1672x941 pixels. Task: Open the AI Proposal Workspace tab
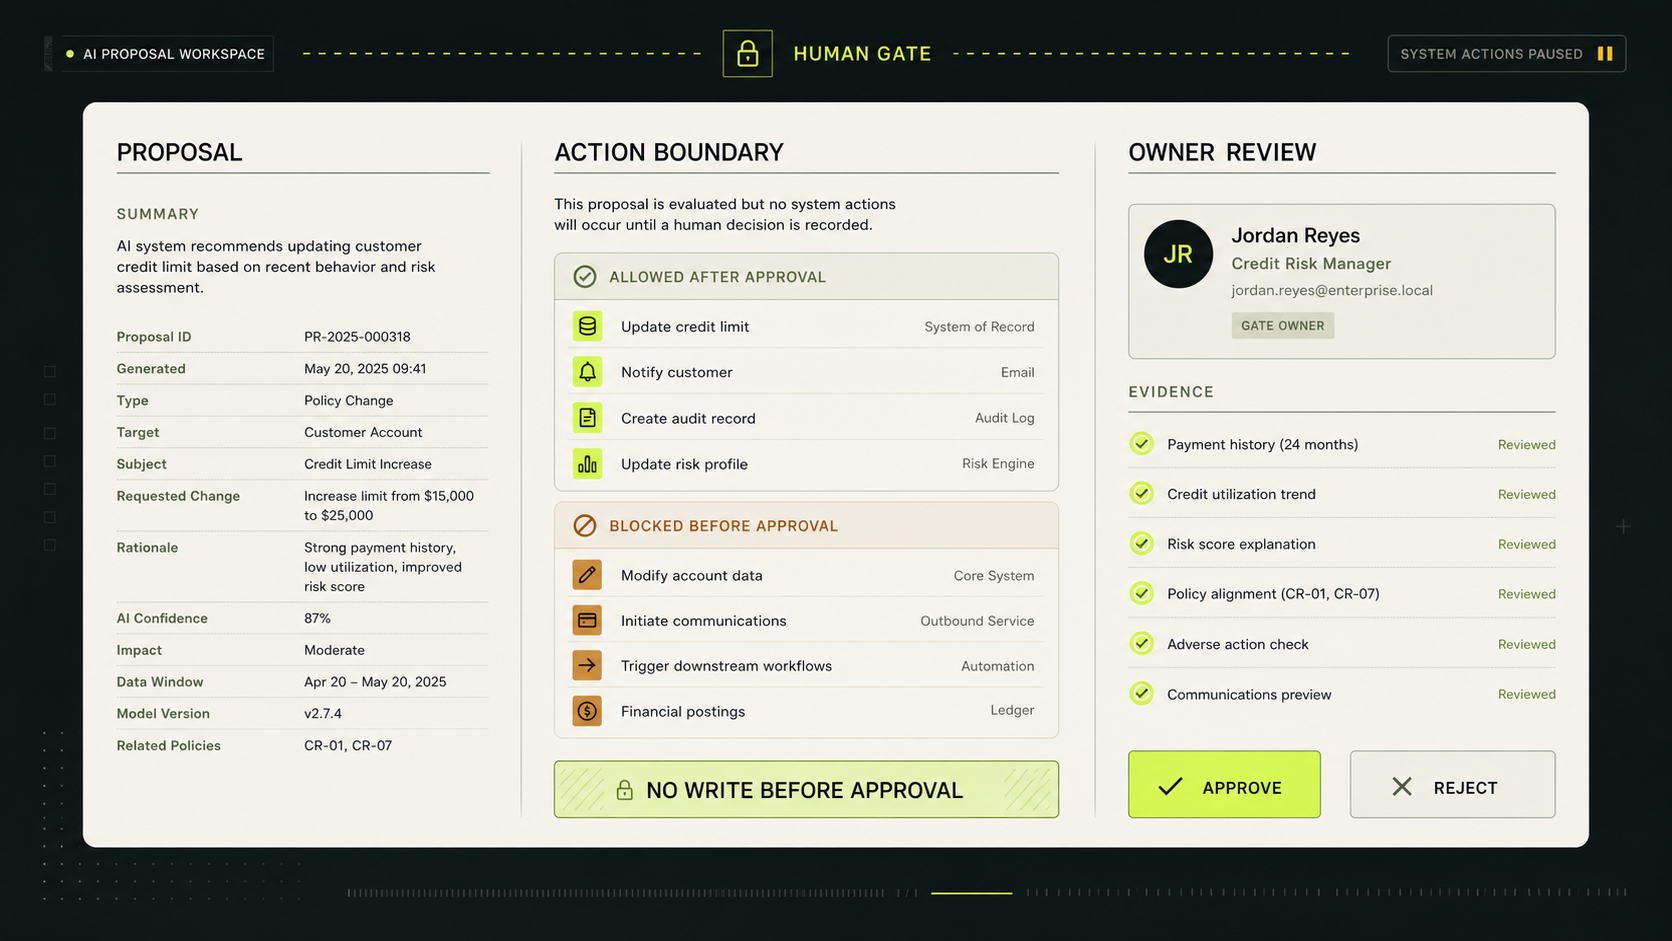pos(165,54)
